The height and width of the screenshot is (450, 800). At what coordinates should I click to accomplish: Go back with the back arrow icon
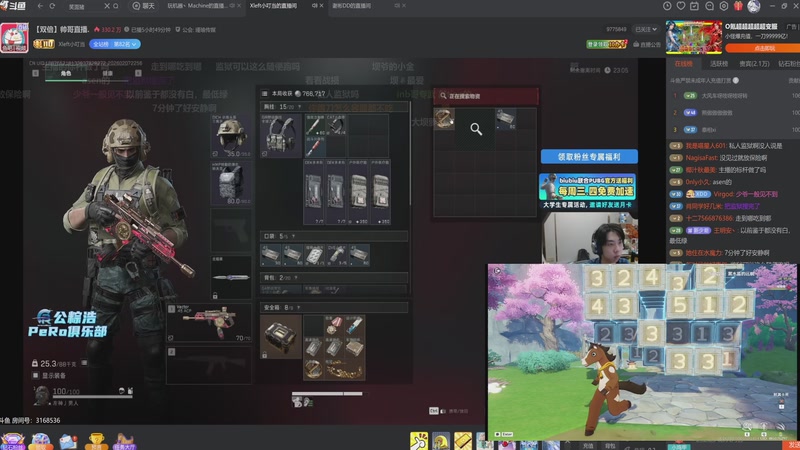(40, 6)
